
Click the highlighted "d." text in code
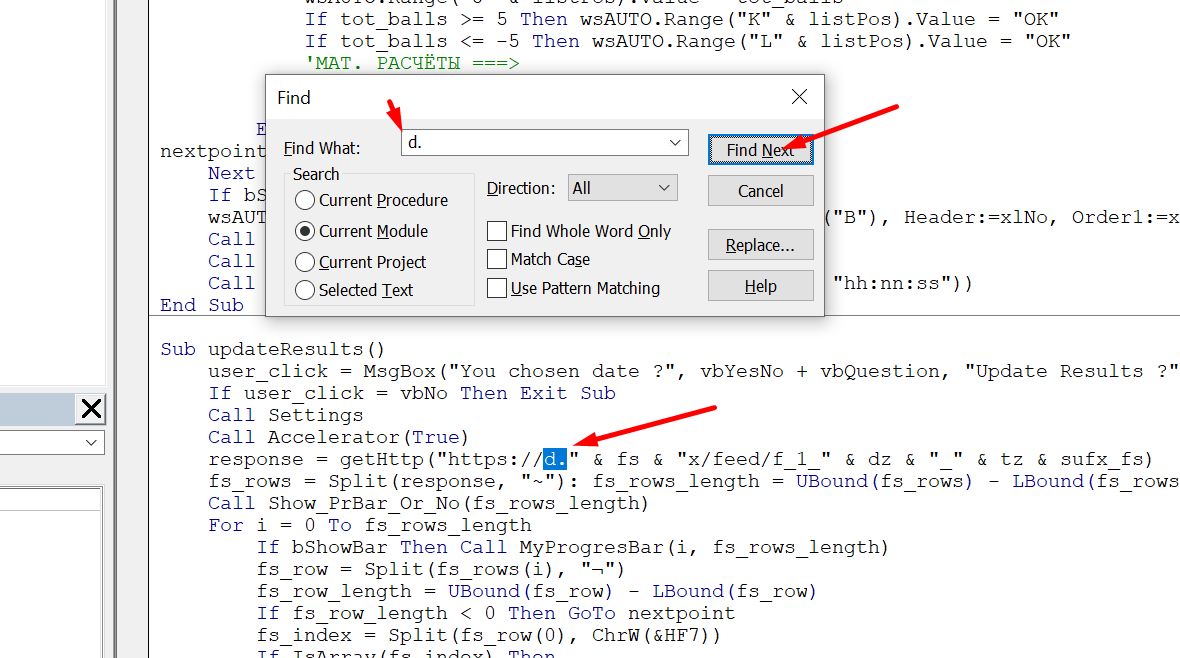(x=555, y=459)
